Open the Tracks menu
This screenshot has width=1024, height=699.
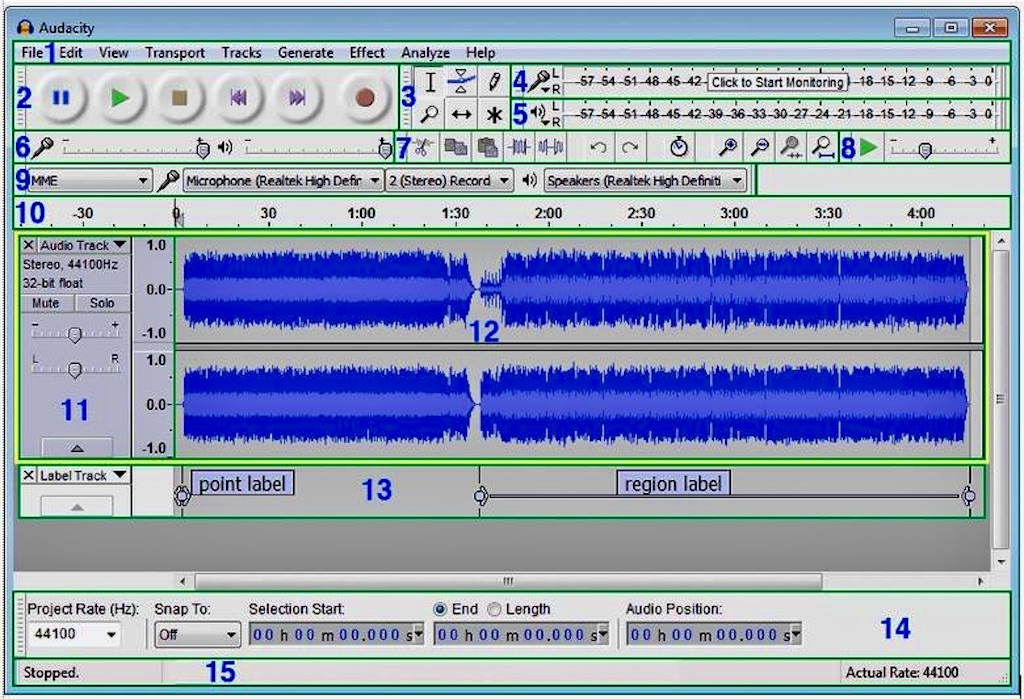click(x=241, y=52)
